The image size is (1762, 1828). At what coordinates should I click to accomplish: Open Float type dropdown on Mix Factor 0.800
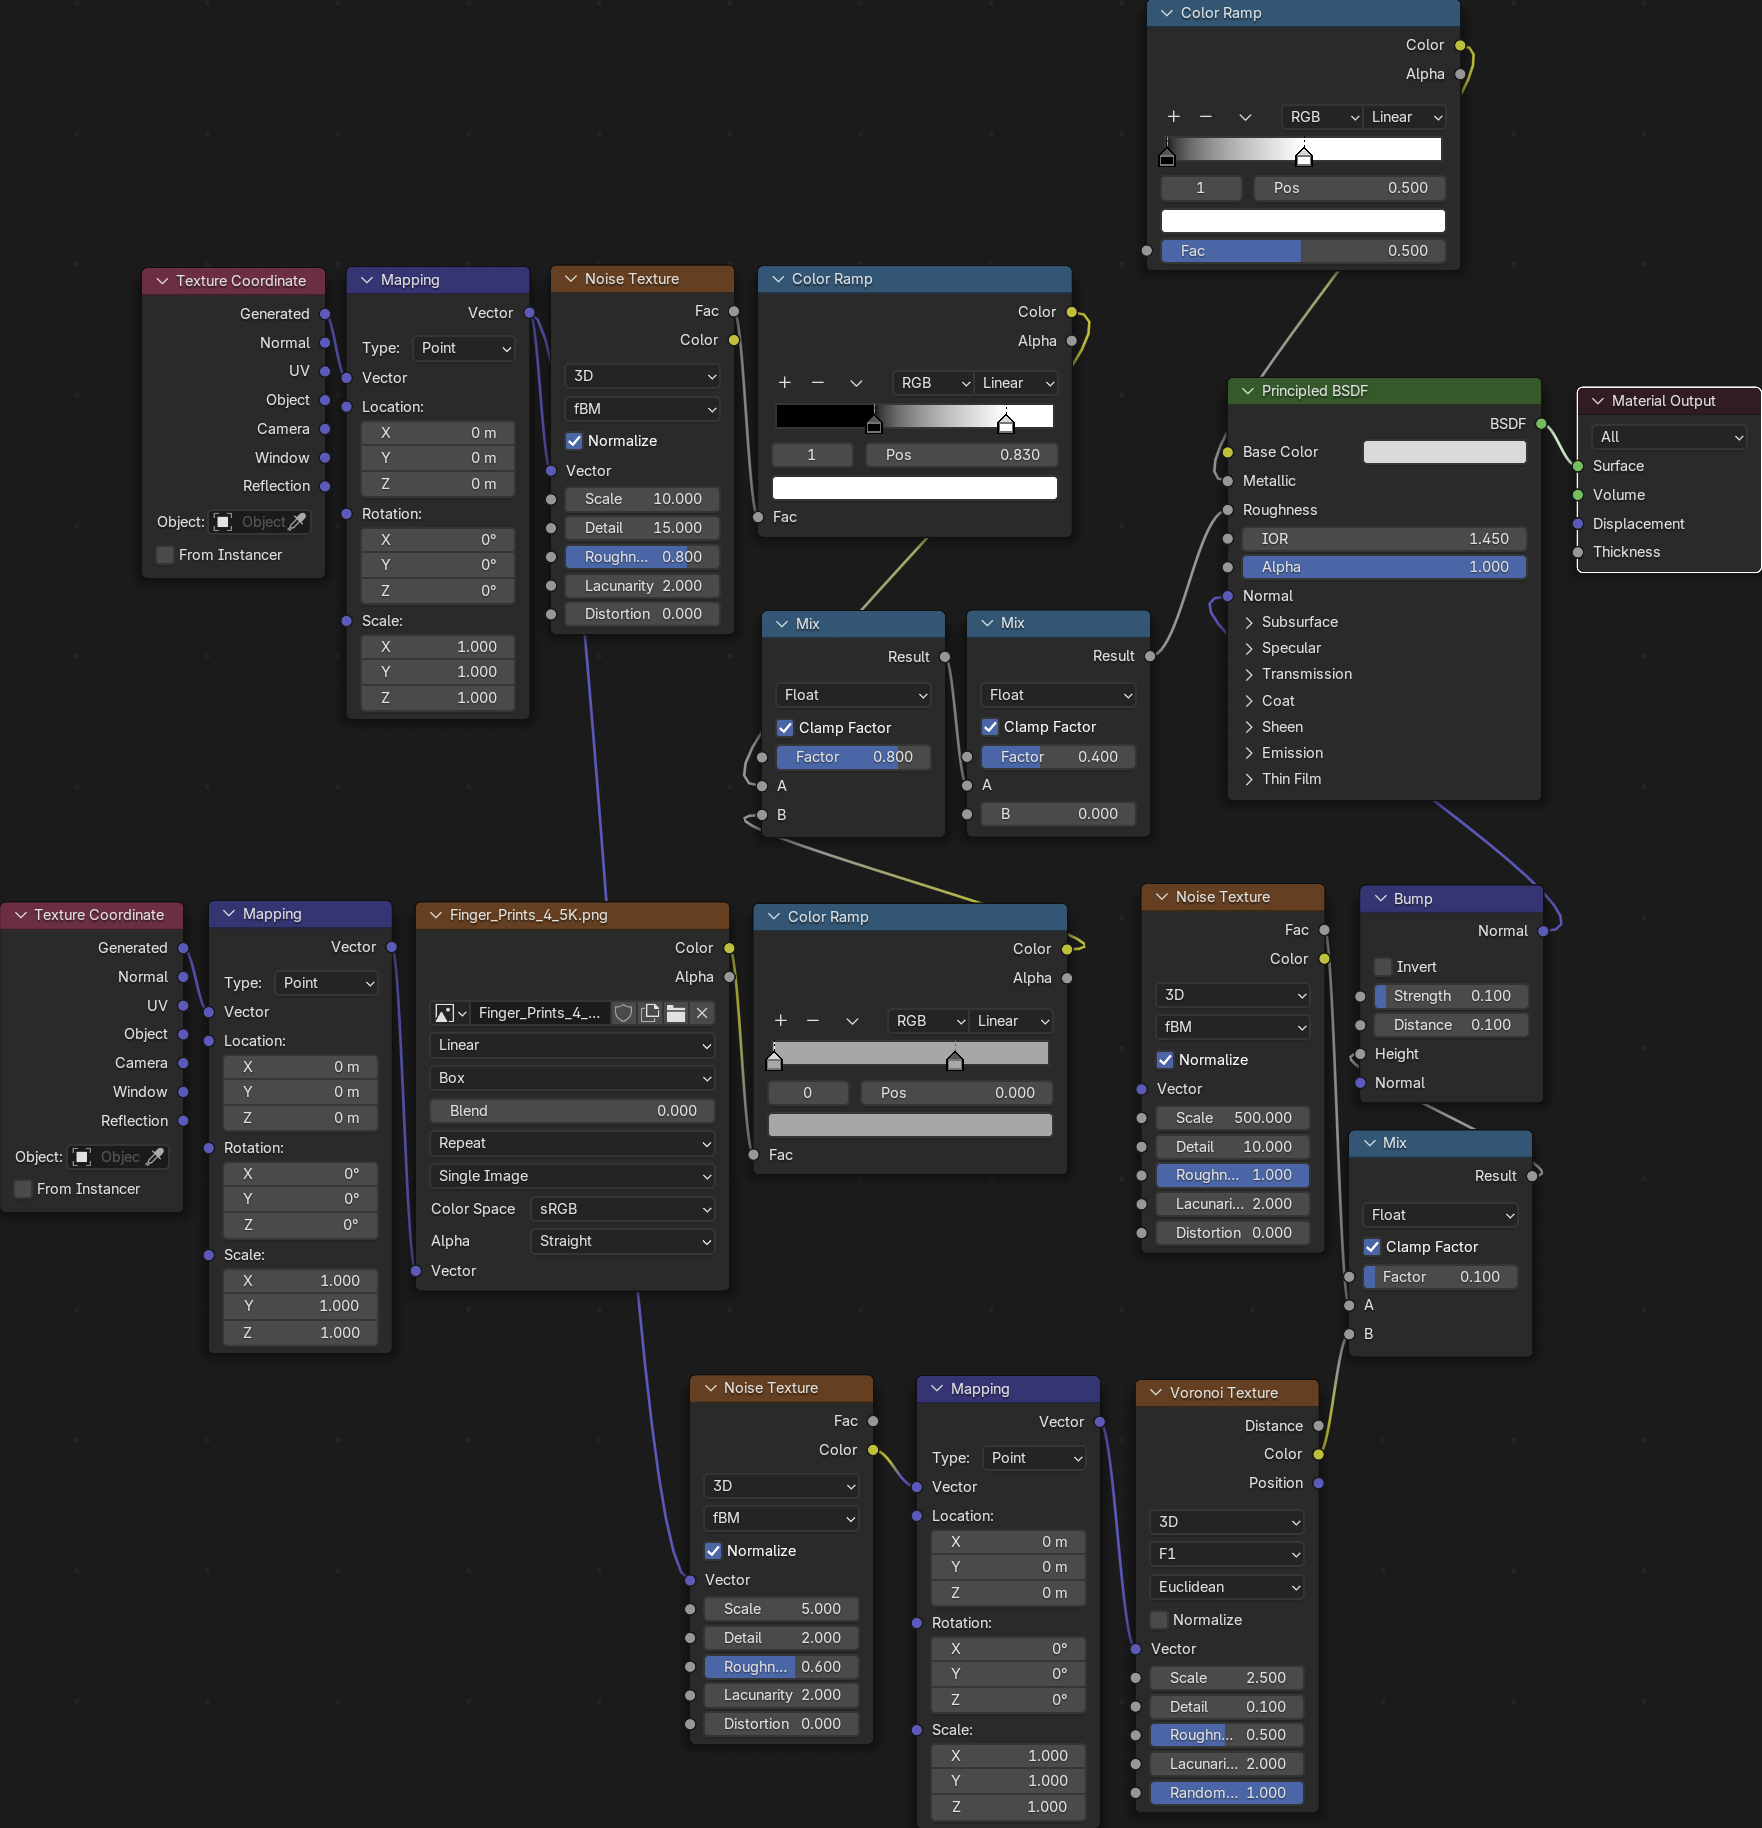[853, 695]
